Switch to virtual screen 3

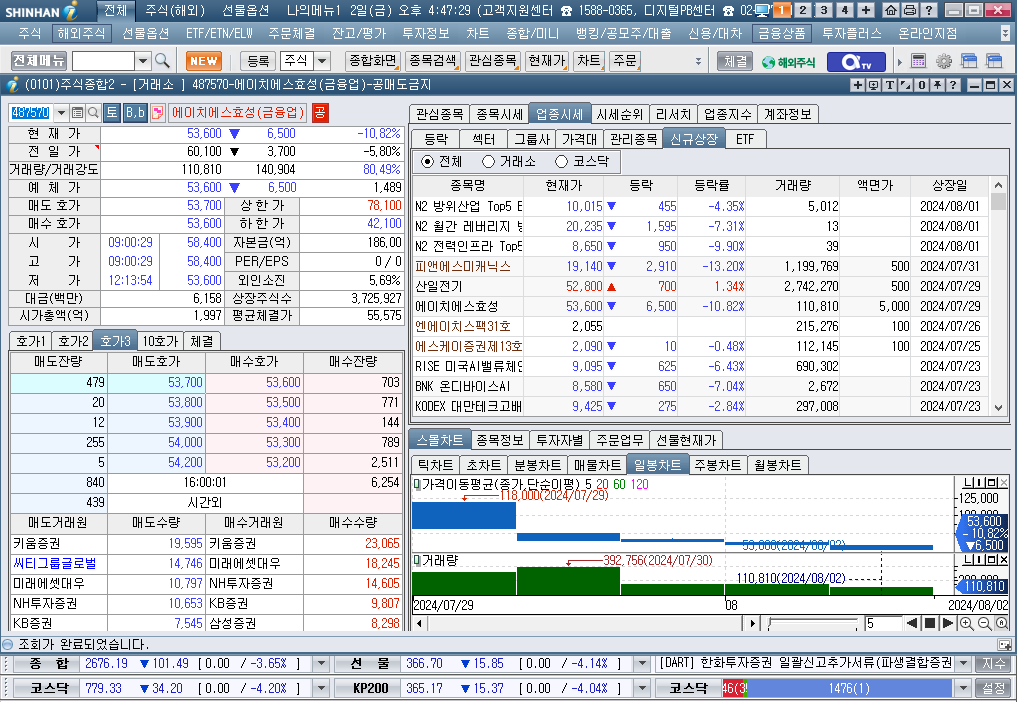(824, 10)
